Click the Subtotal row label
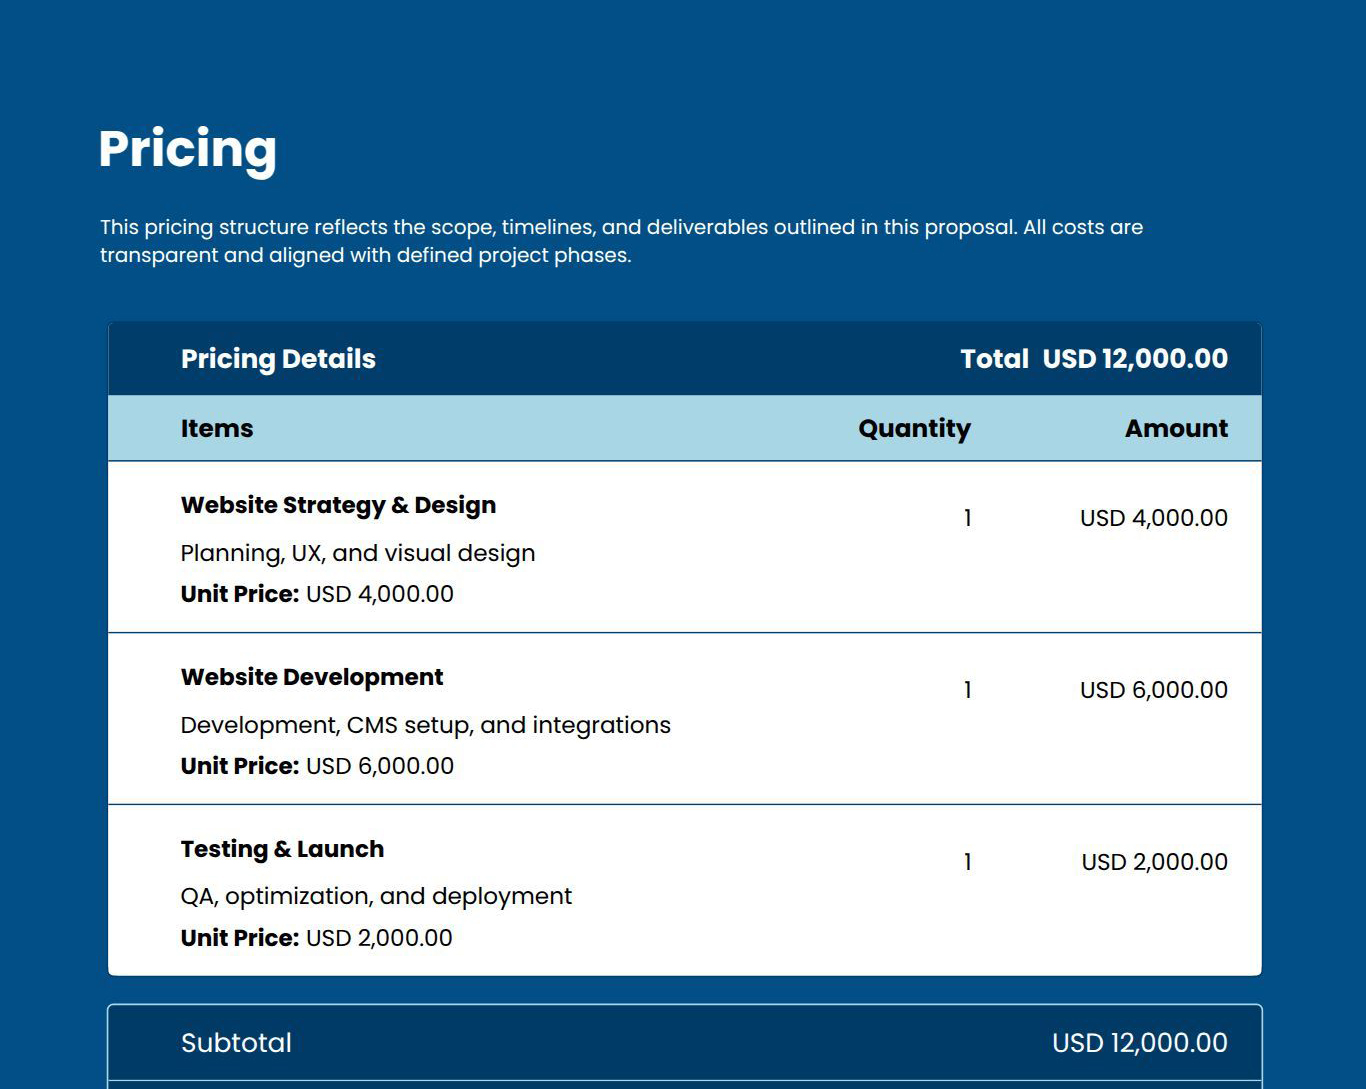 [x=236, y=1043]
